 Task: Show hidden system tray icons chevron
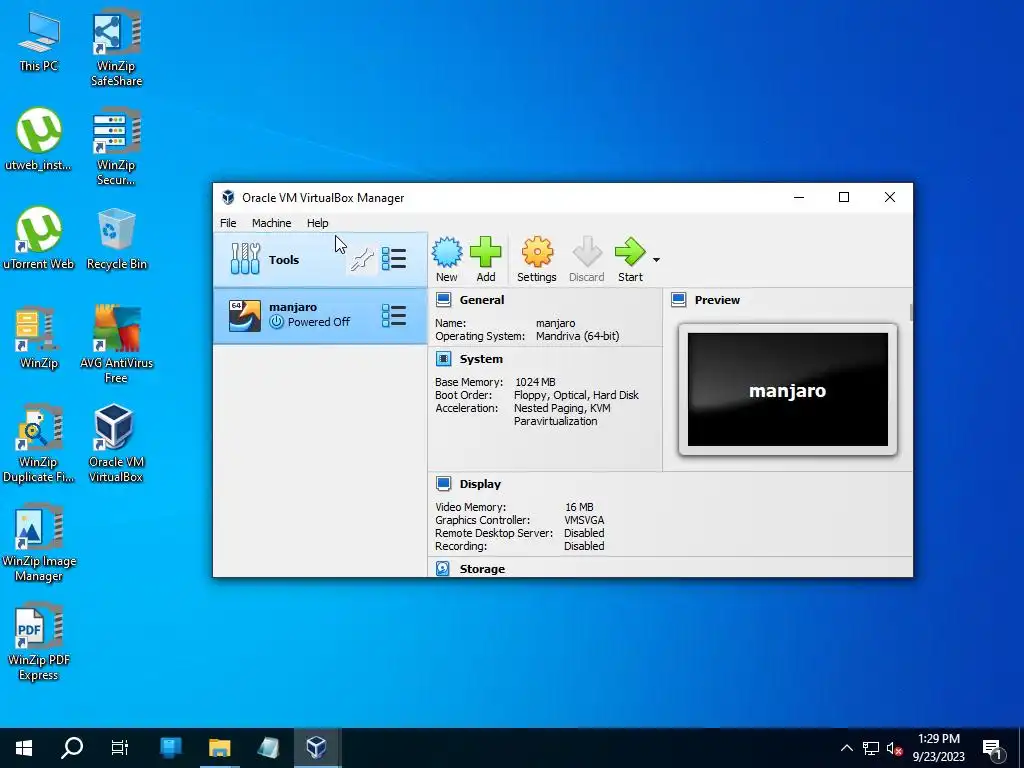[x=846, y=748]
